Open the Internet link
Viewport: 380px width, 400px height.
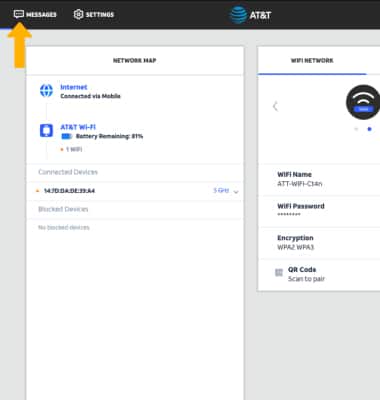[x=74, y=87]
